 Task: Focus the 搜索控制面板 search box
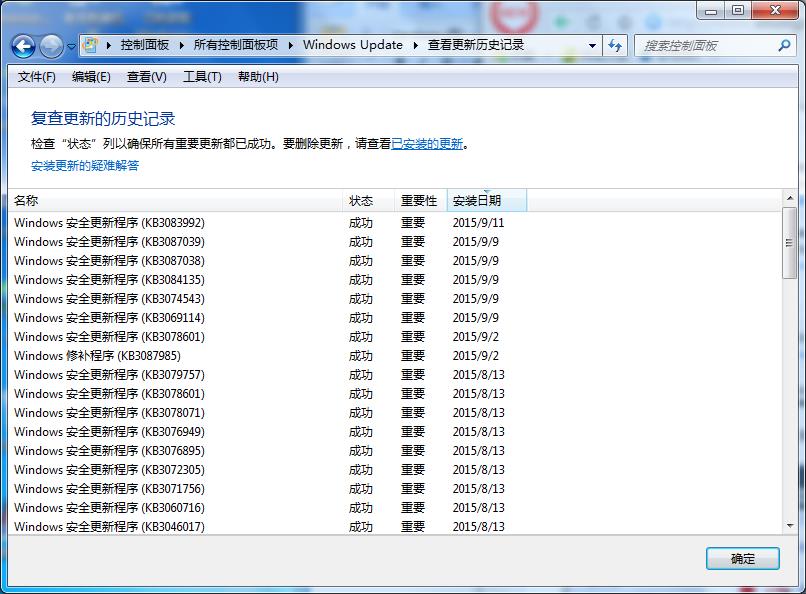click(x=706, y=46)
